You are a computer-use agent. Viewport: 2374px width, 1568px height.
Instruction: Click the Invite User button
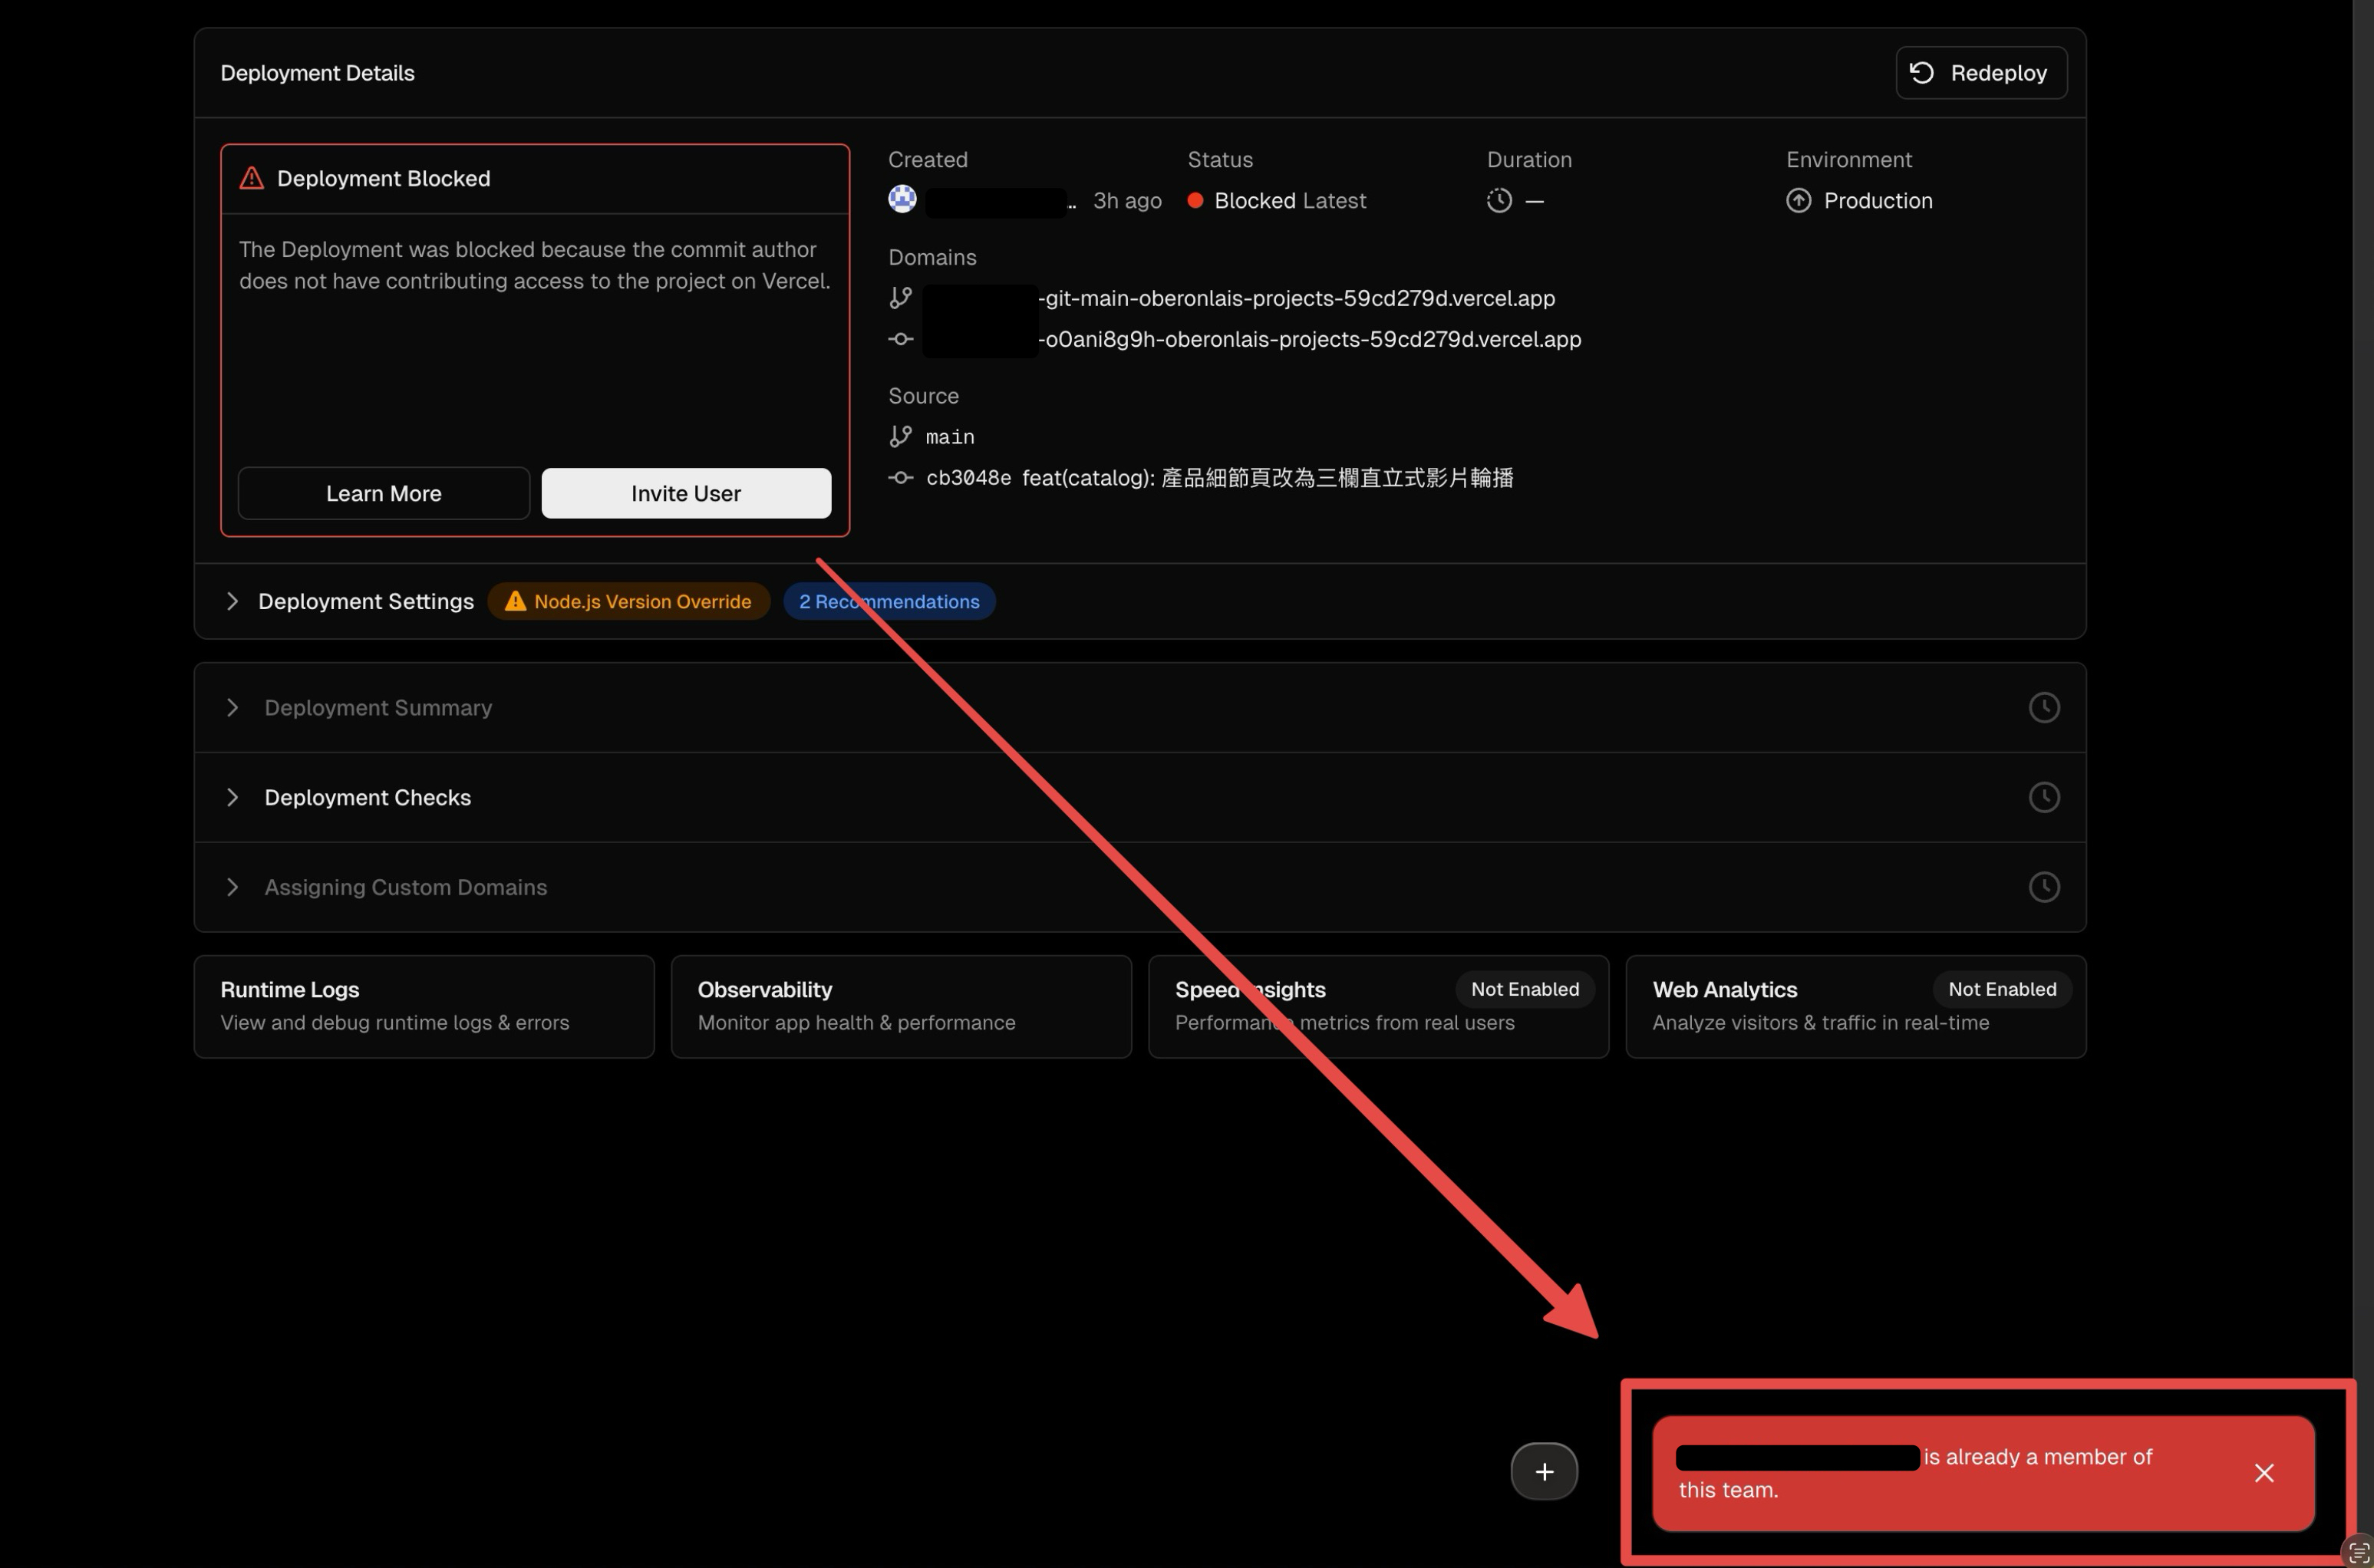coord(686,493)
